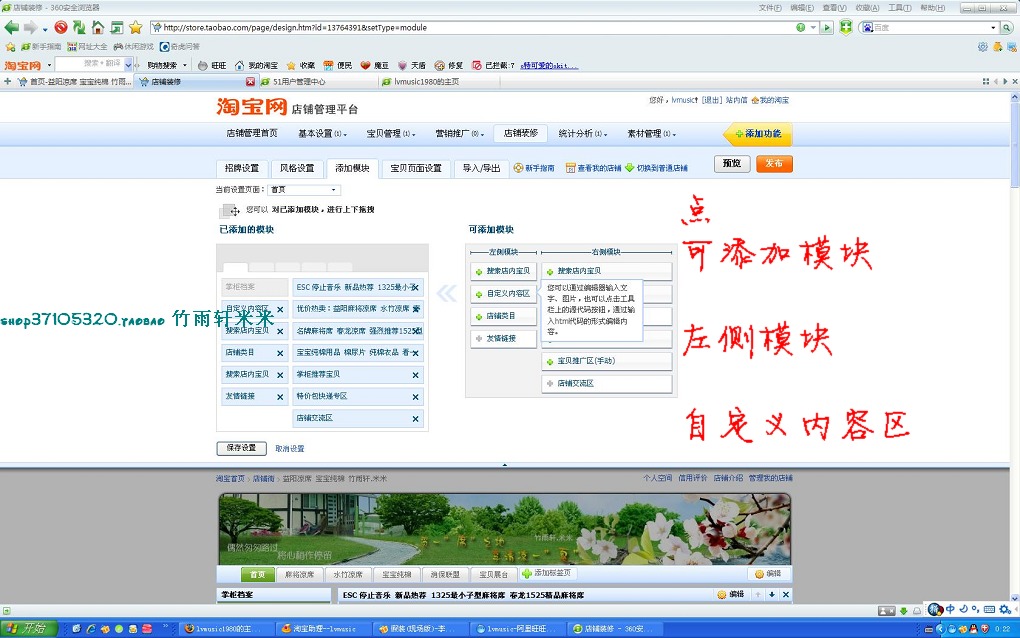Select the 麻将凉席 shop preview tab
This screenshot has height=638, width=1020.
(x=299, y=574)
